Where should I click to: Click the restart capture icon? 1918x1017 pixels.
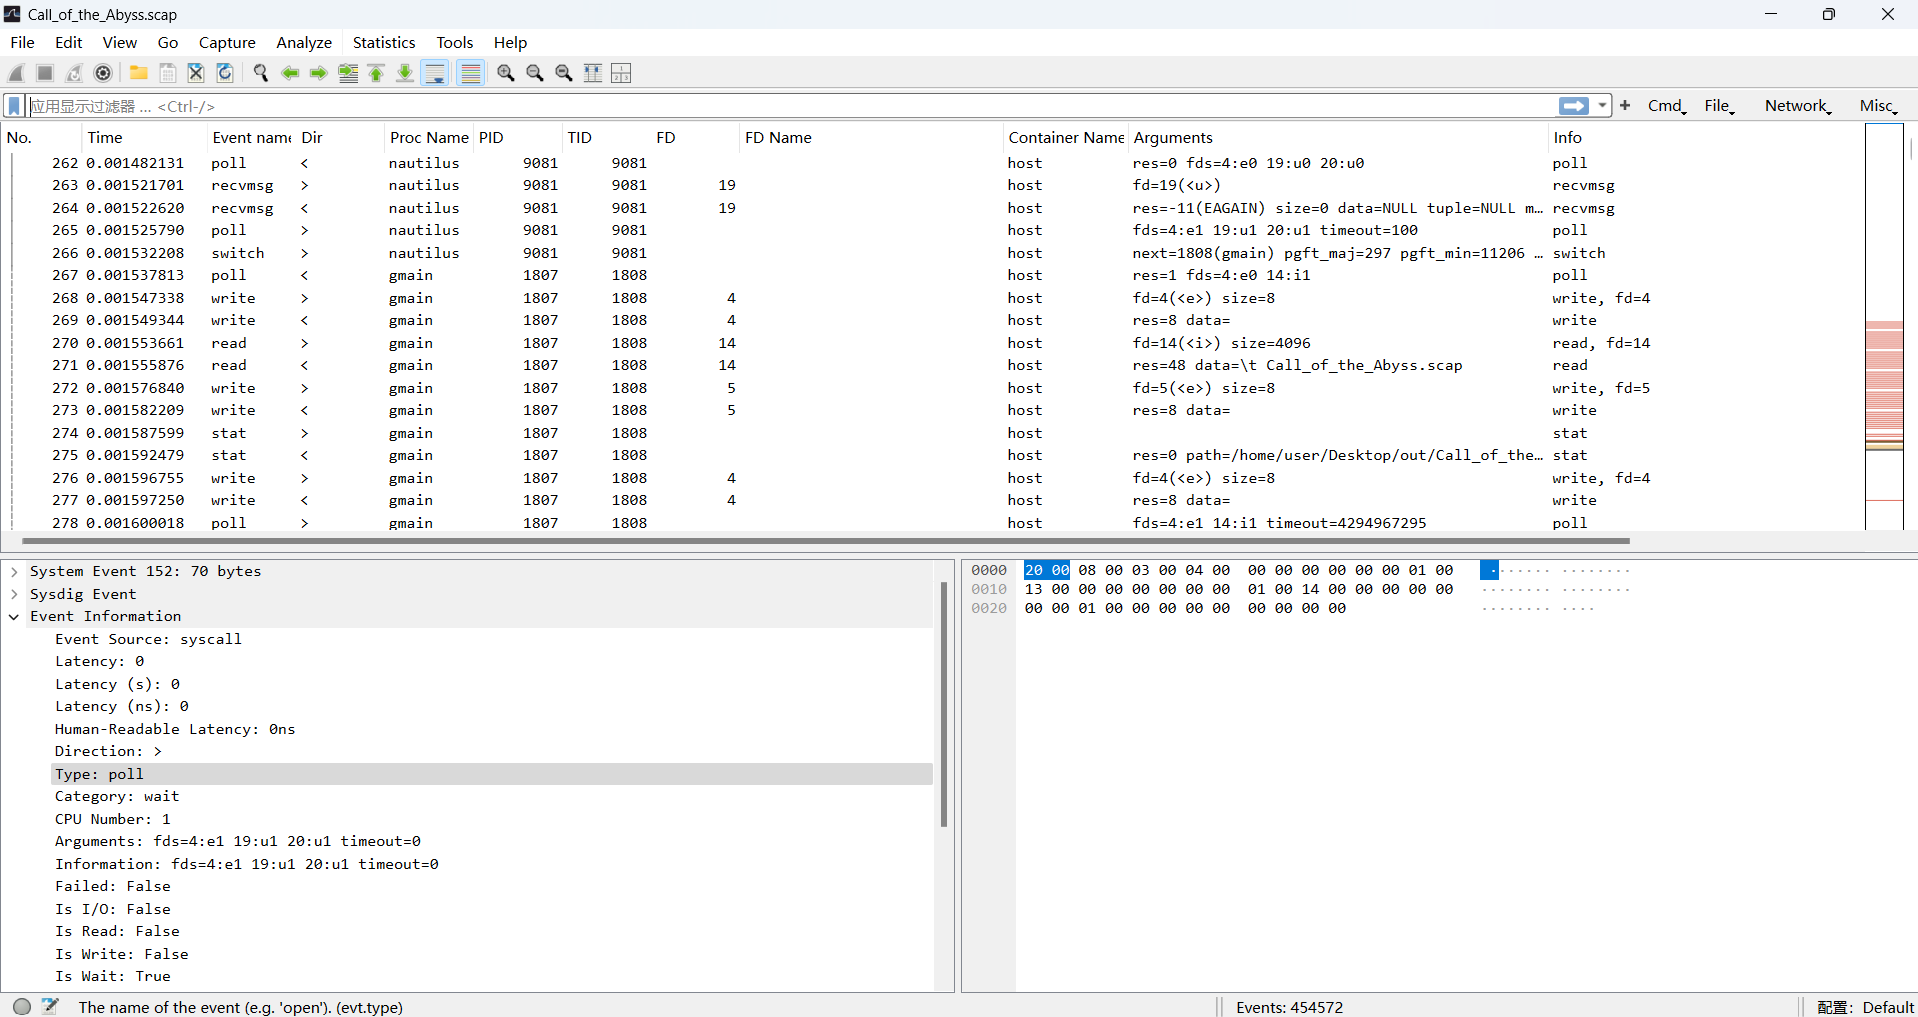click(74, 73)
